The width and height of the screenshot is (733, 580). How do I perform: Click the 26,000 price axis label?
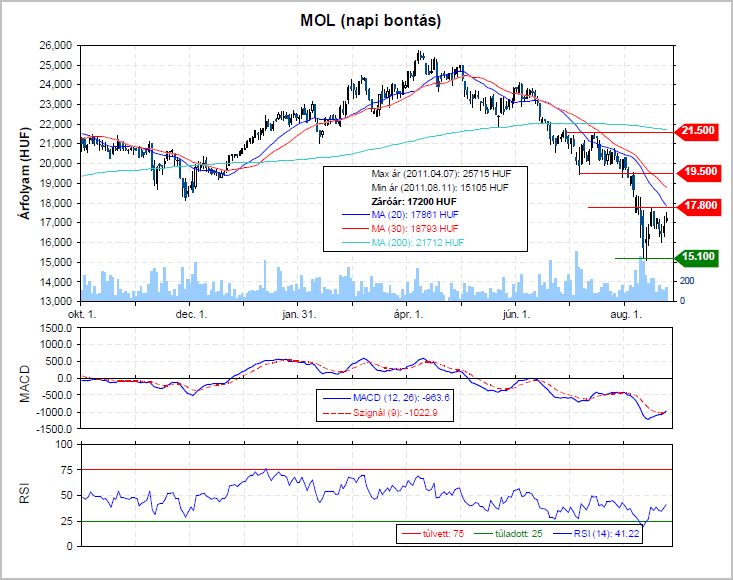point(56,45)
